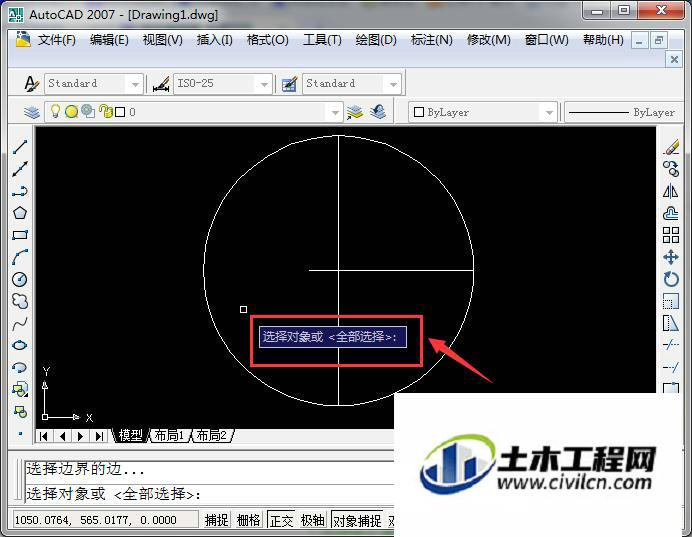This screenshot has width=692, height=537.
Task: Switch to the 布局2 tab
Action: 211,436
